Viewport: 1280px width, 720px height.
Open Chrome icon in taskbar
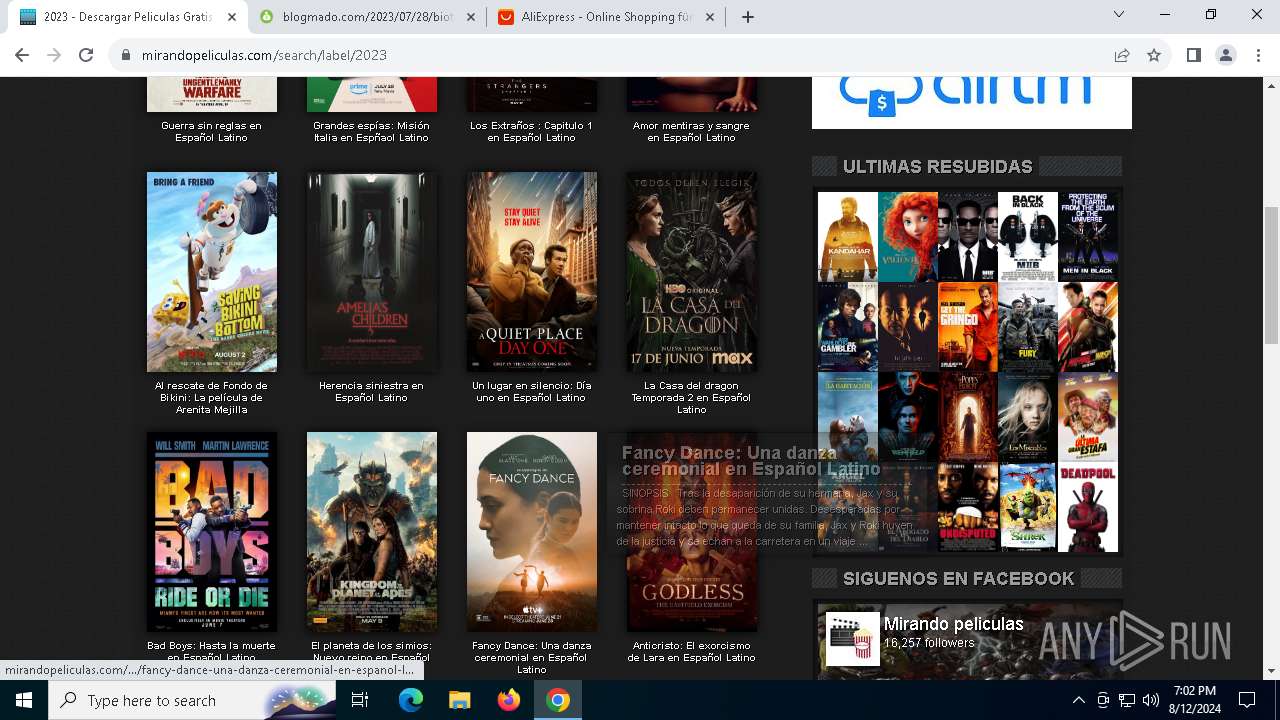click(x=558, y=700)
